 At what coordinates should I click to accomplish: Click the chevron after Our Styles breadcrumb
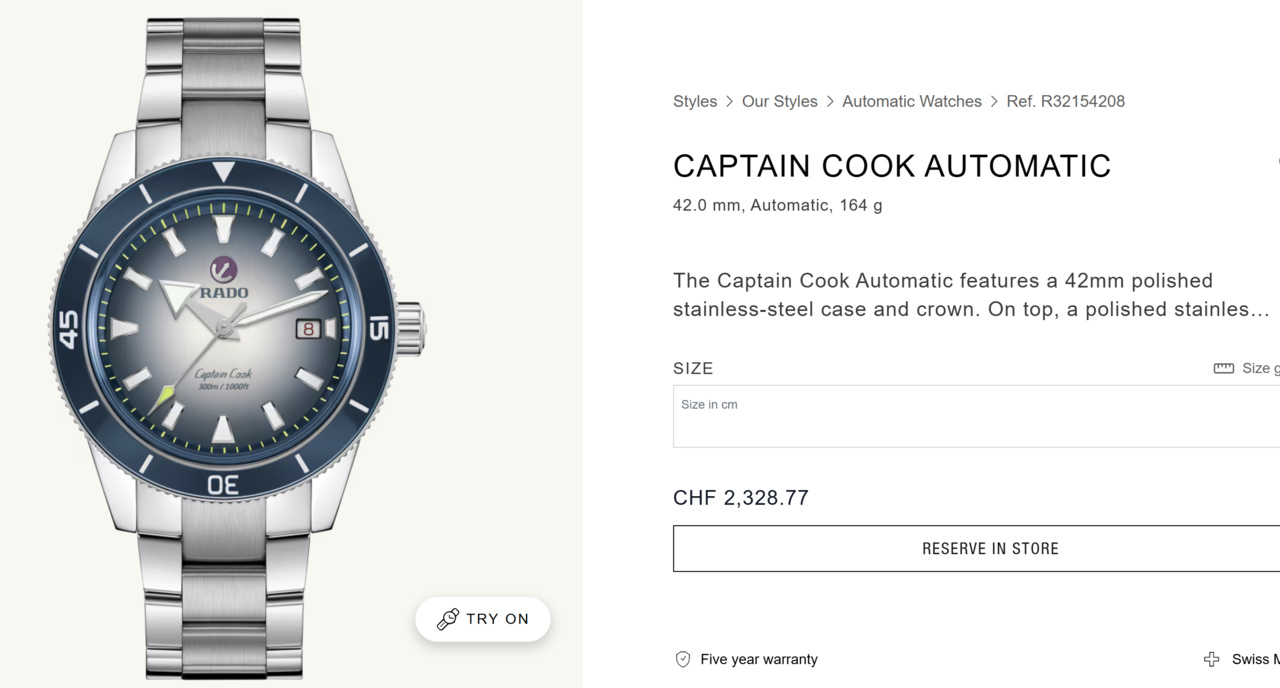coord(830,101)
